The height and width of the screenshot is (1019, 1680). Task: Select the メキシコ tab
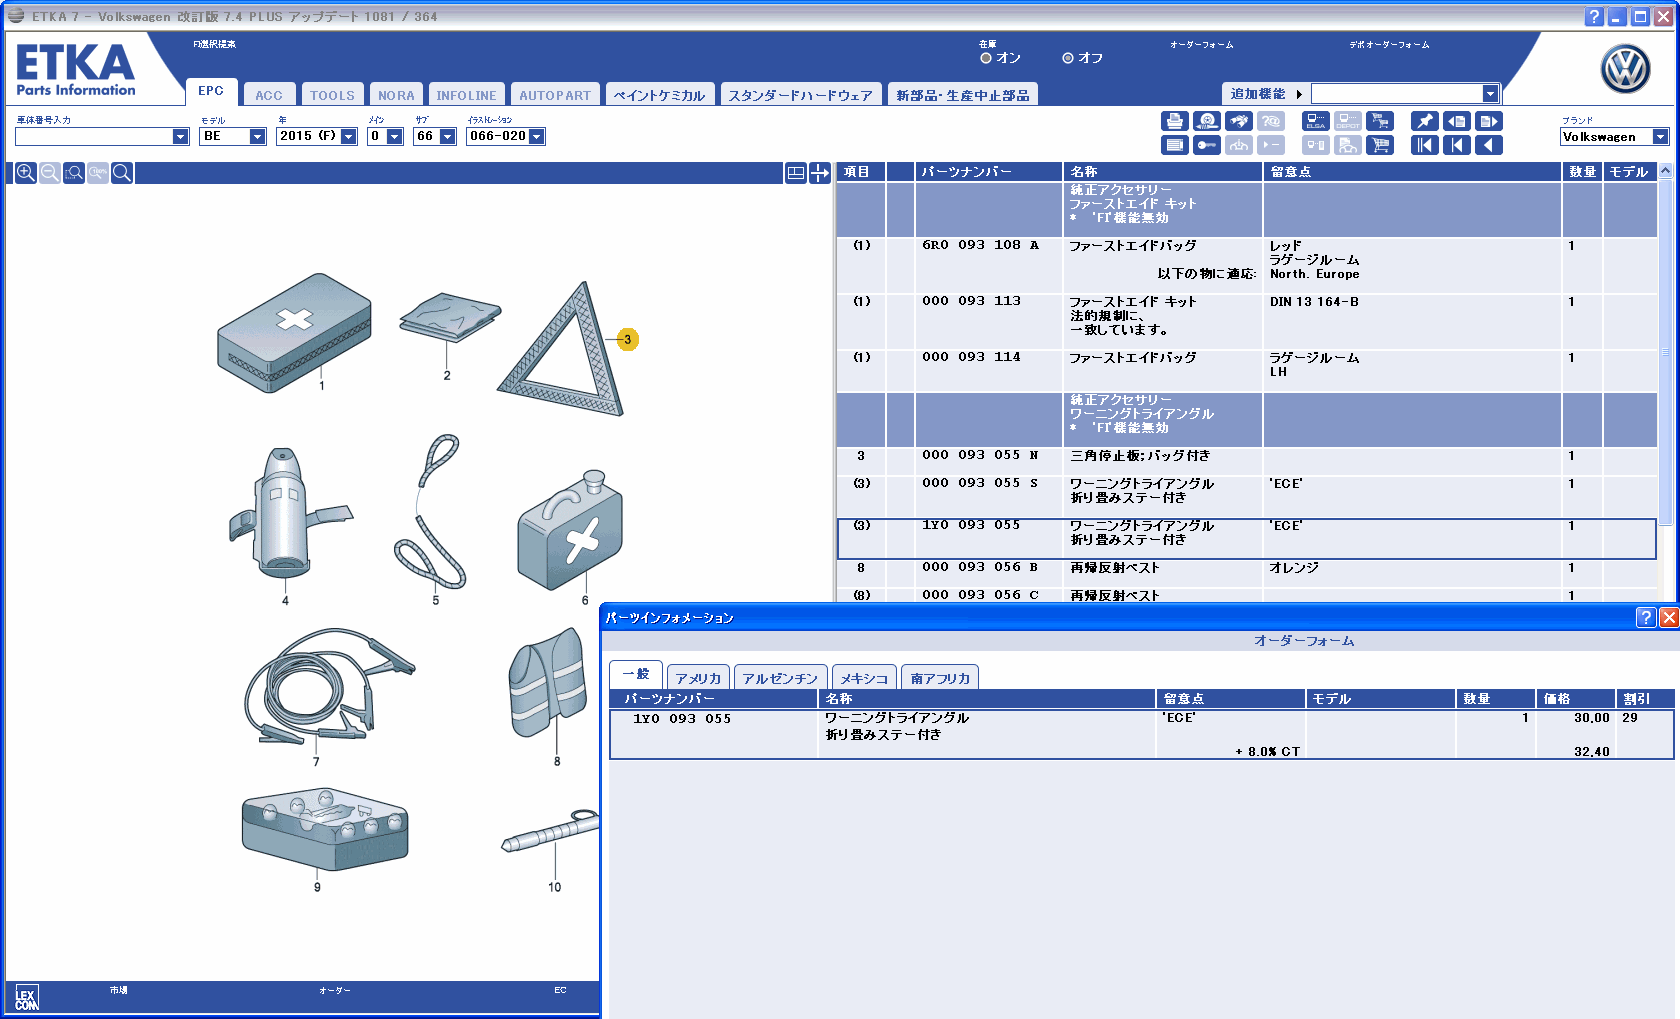(x=864, y=678)
